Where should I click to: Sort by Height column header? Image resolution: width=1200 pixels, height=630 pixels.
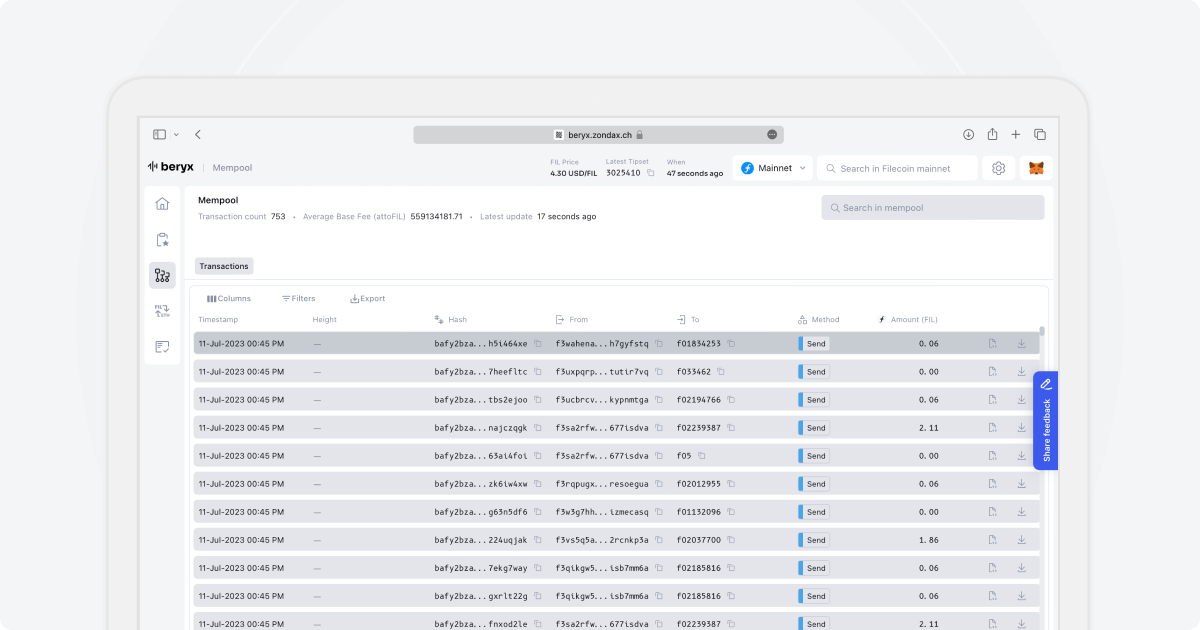coord(325,320)
